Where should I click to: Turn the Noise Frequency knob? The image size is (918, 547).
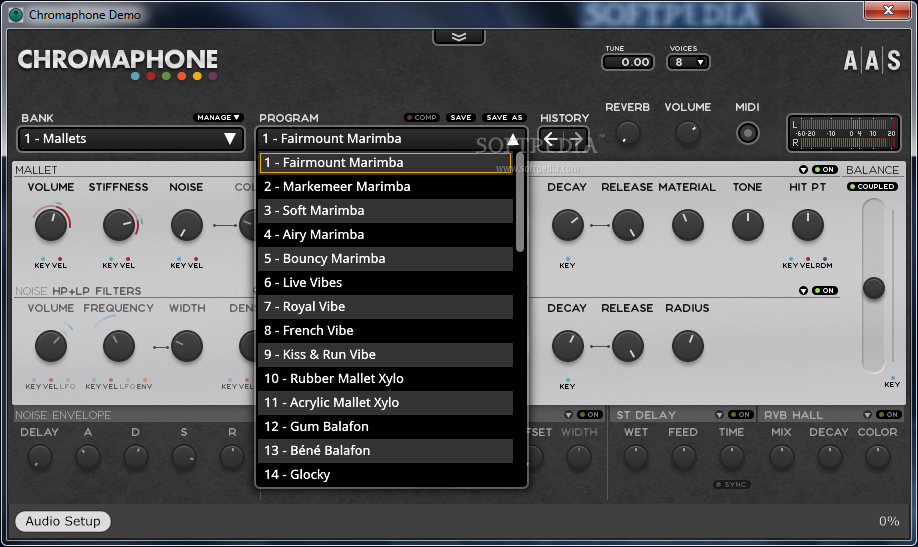click(119, 346)
